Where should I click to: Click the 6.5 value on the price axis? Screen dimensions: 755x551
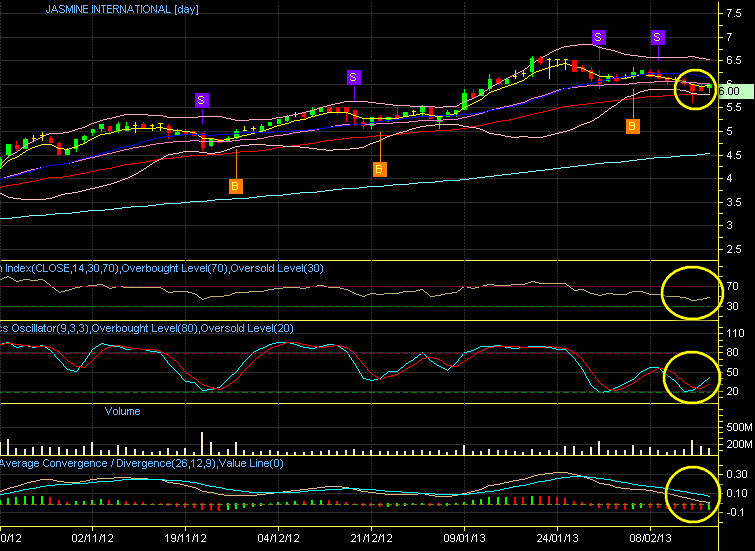[x=734, y=61]
